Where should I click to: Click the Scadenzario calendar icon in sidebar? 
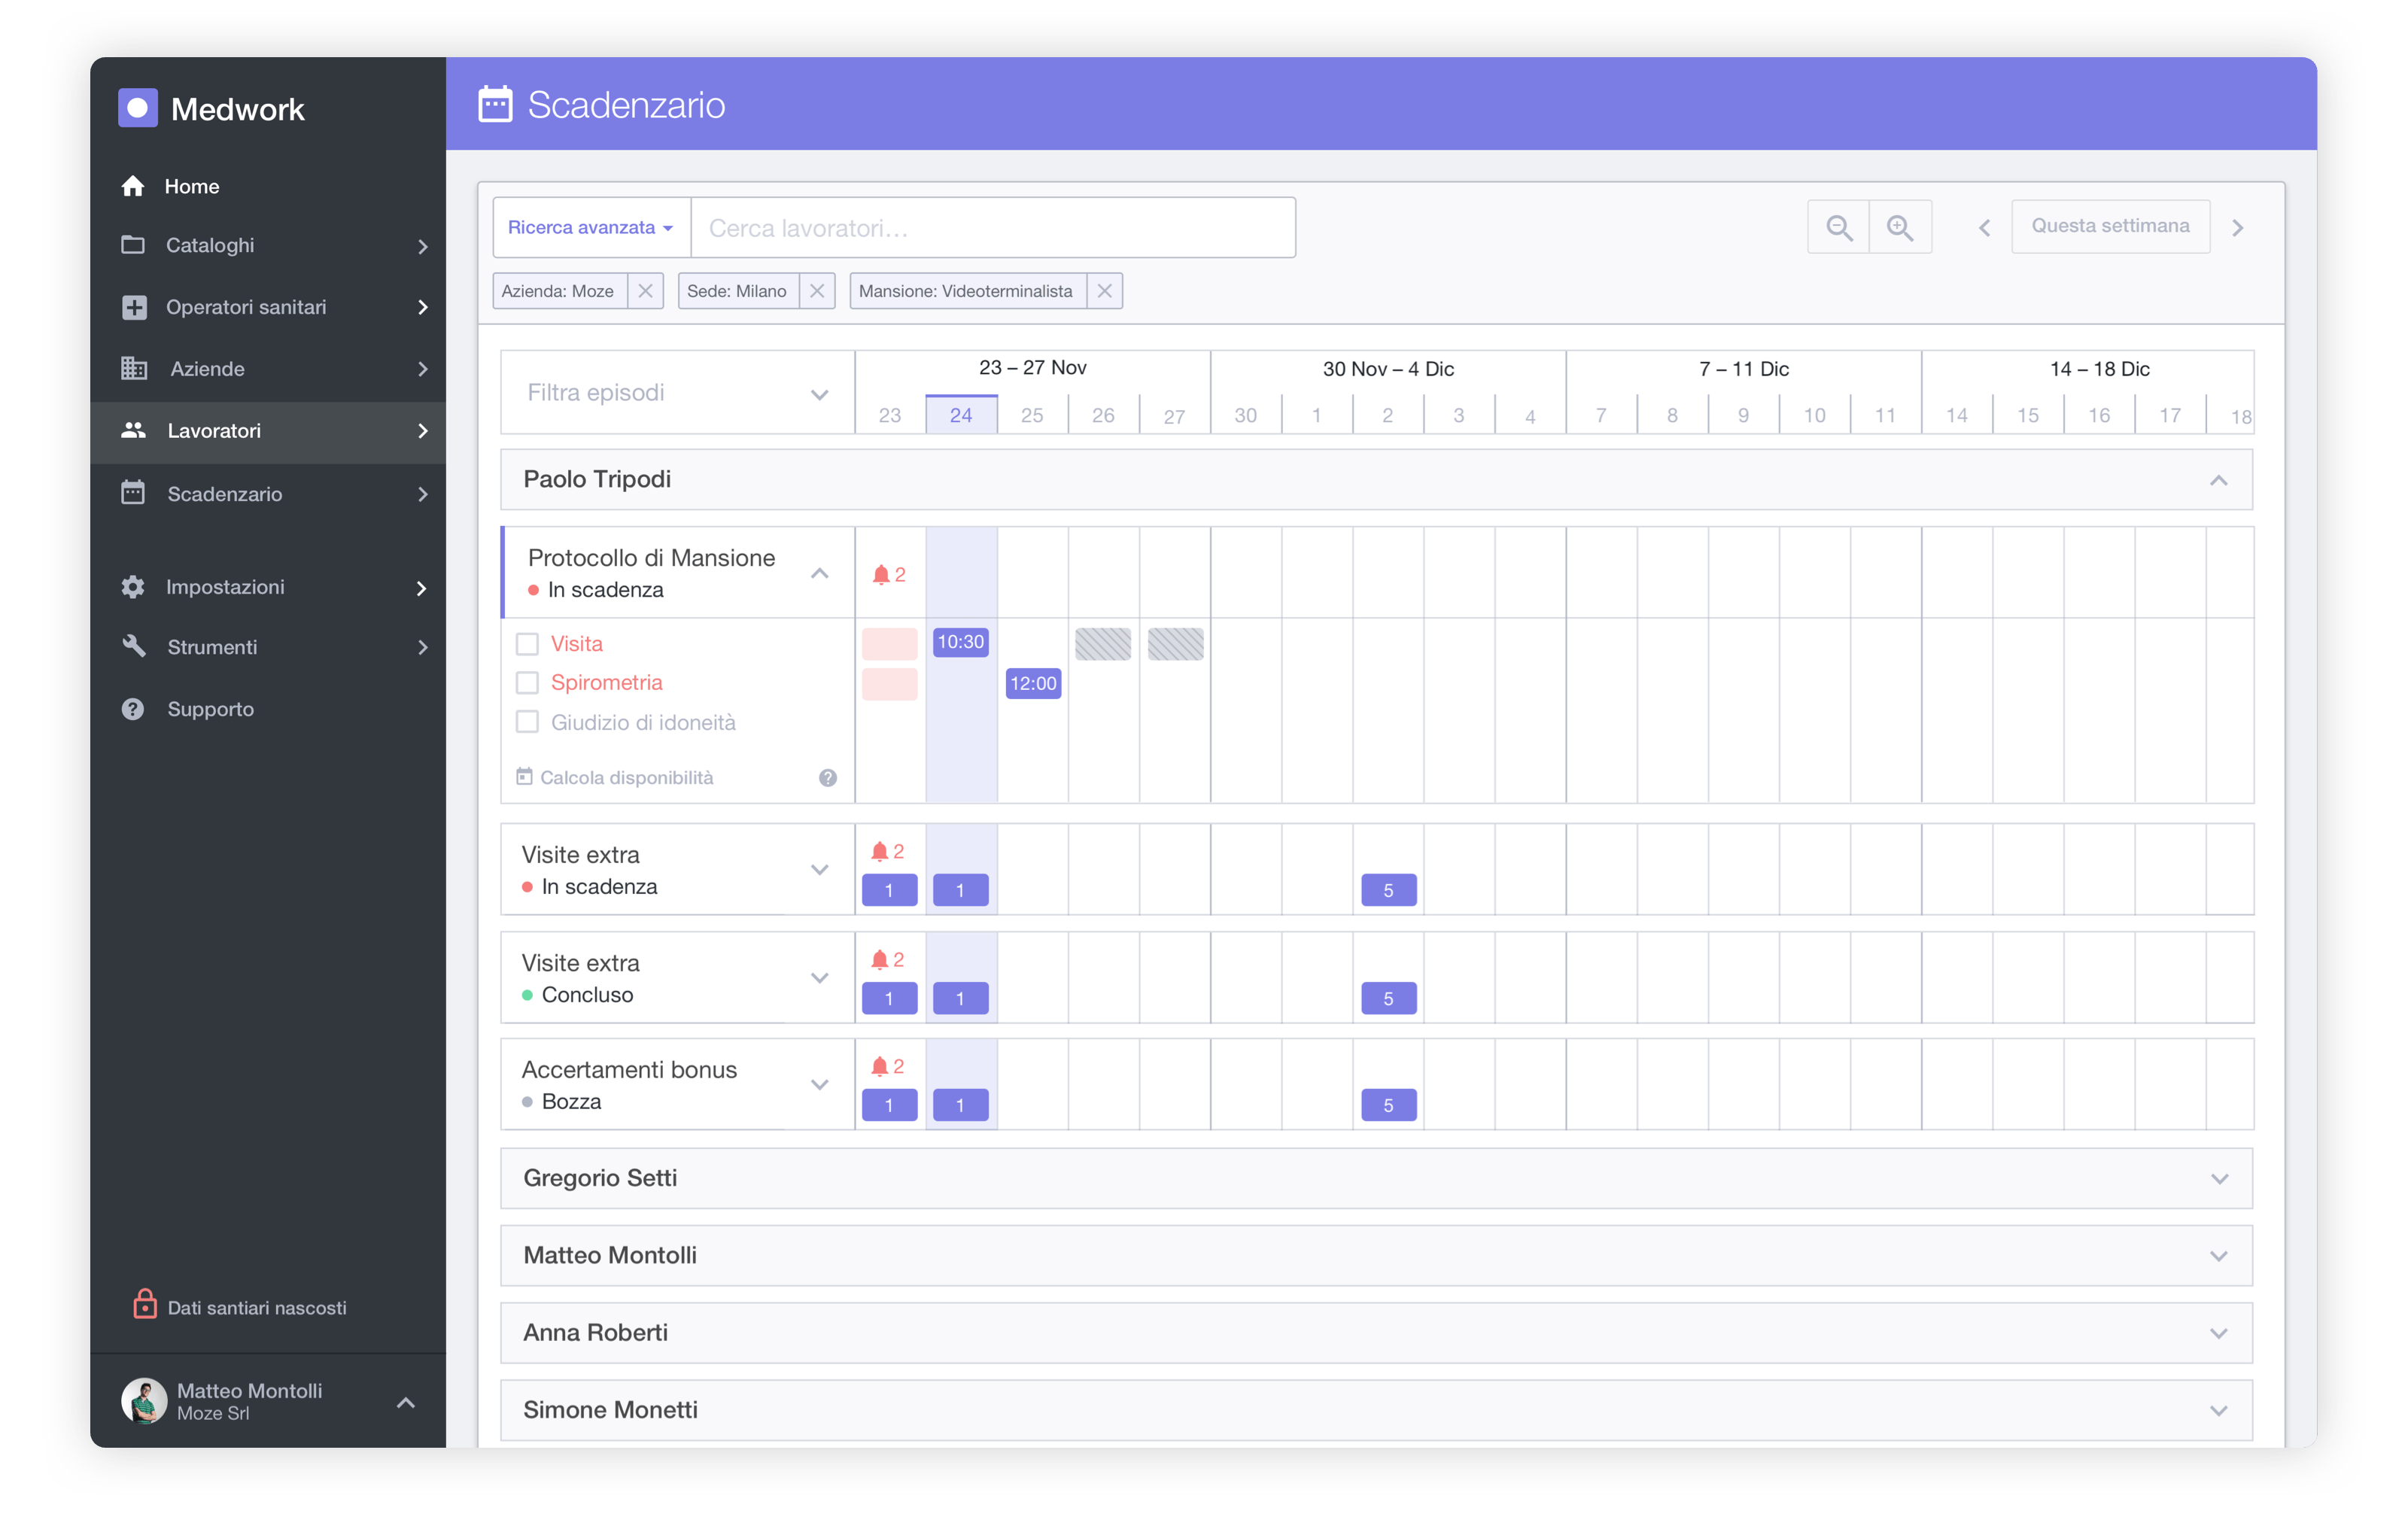pyautogui.click(x=133, y=493)
